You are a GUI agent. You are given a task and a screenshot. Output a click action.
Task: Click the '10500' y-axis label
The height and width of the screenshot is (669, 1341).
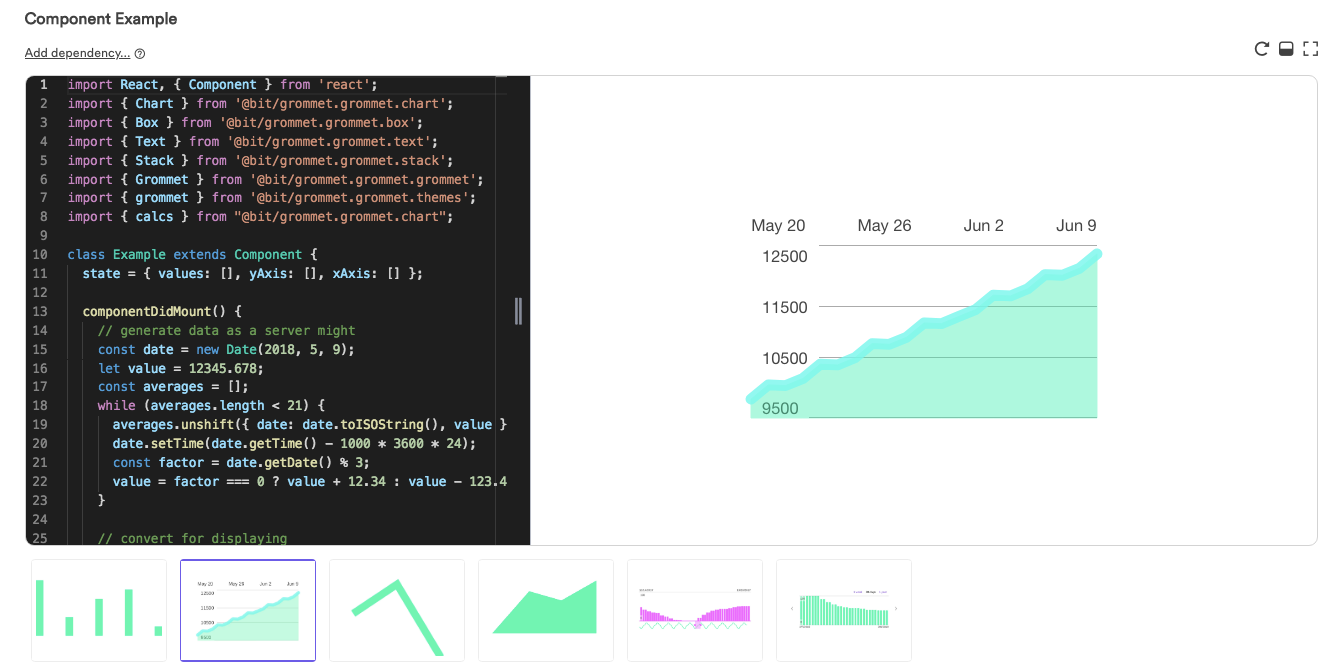784,359
